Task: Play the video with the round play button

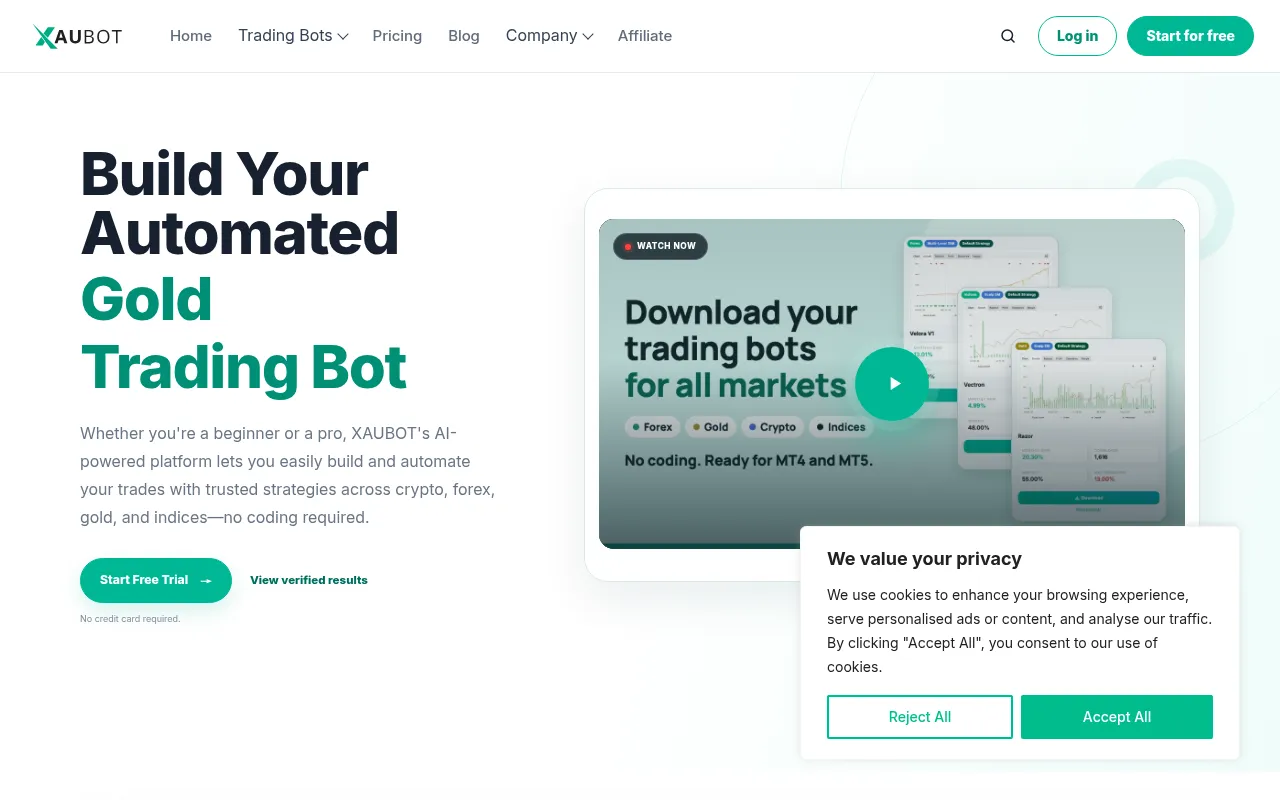Action: click(x=892, y=384)
